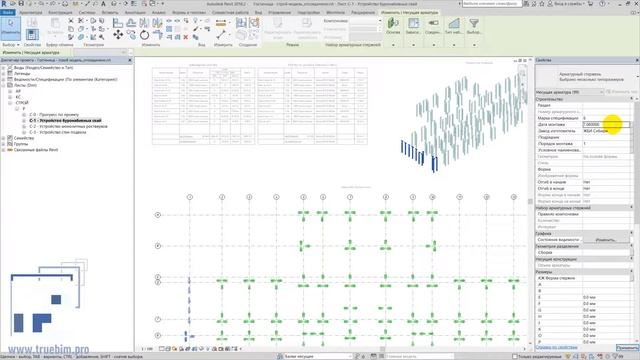This screenshot has height=360, width=640.
Task: Click the 'Дата монтажа' value input field
Action: pos(606,124)
